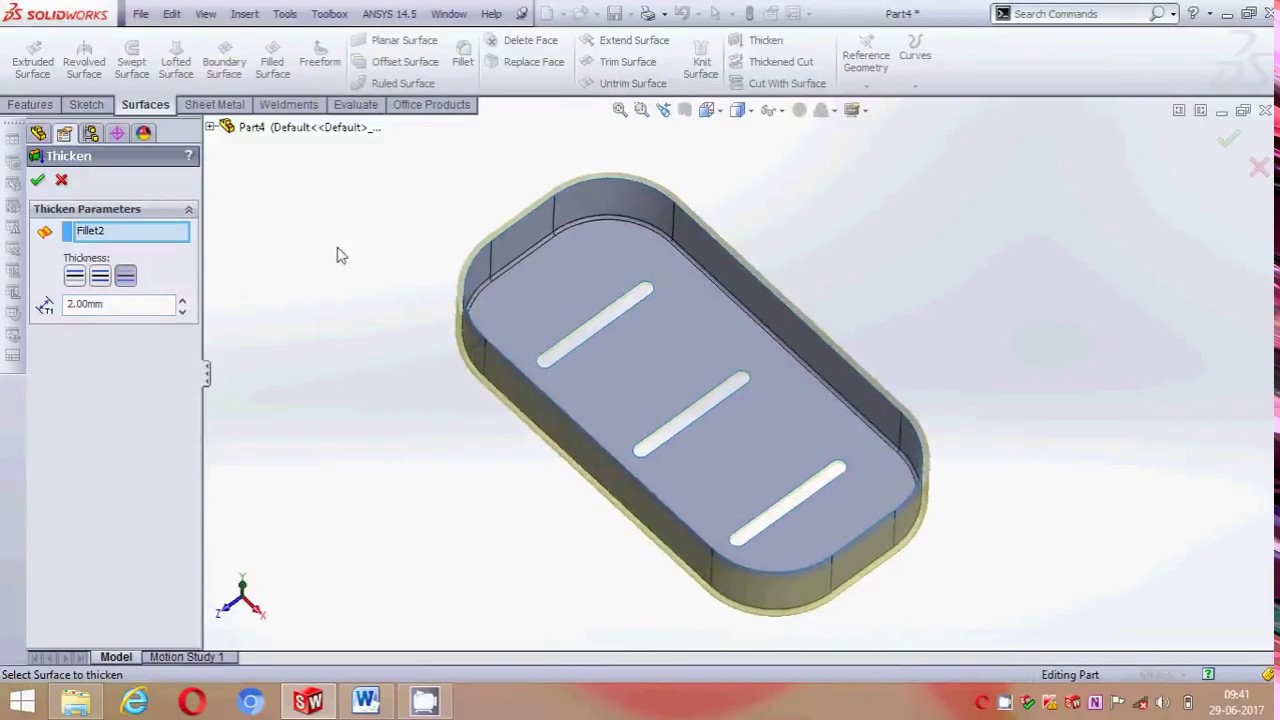Open Thicken help question mark

pos(188,156)
